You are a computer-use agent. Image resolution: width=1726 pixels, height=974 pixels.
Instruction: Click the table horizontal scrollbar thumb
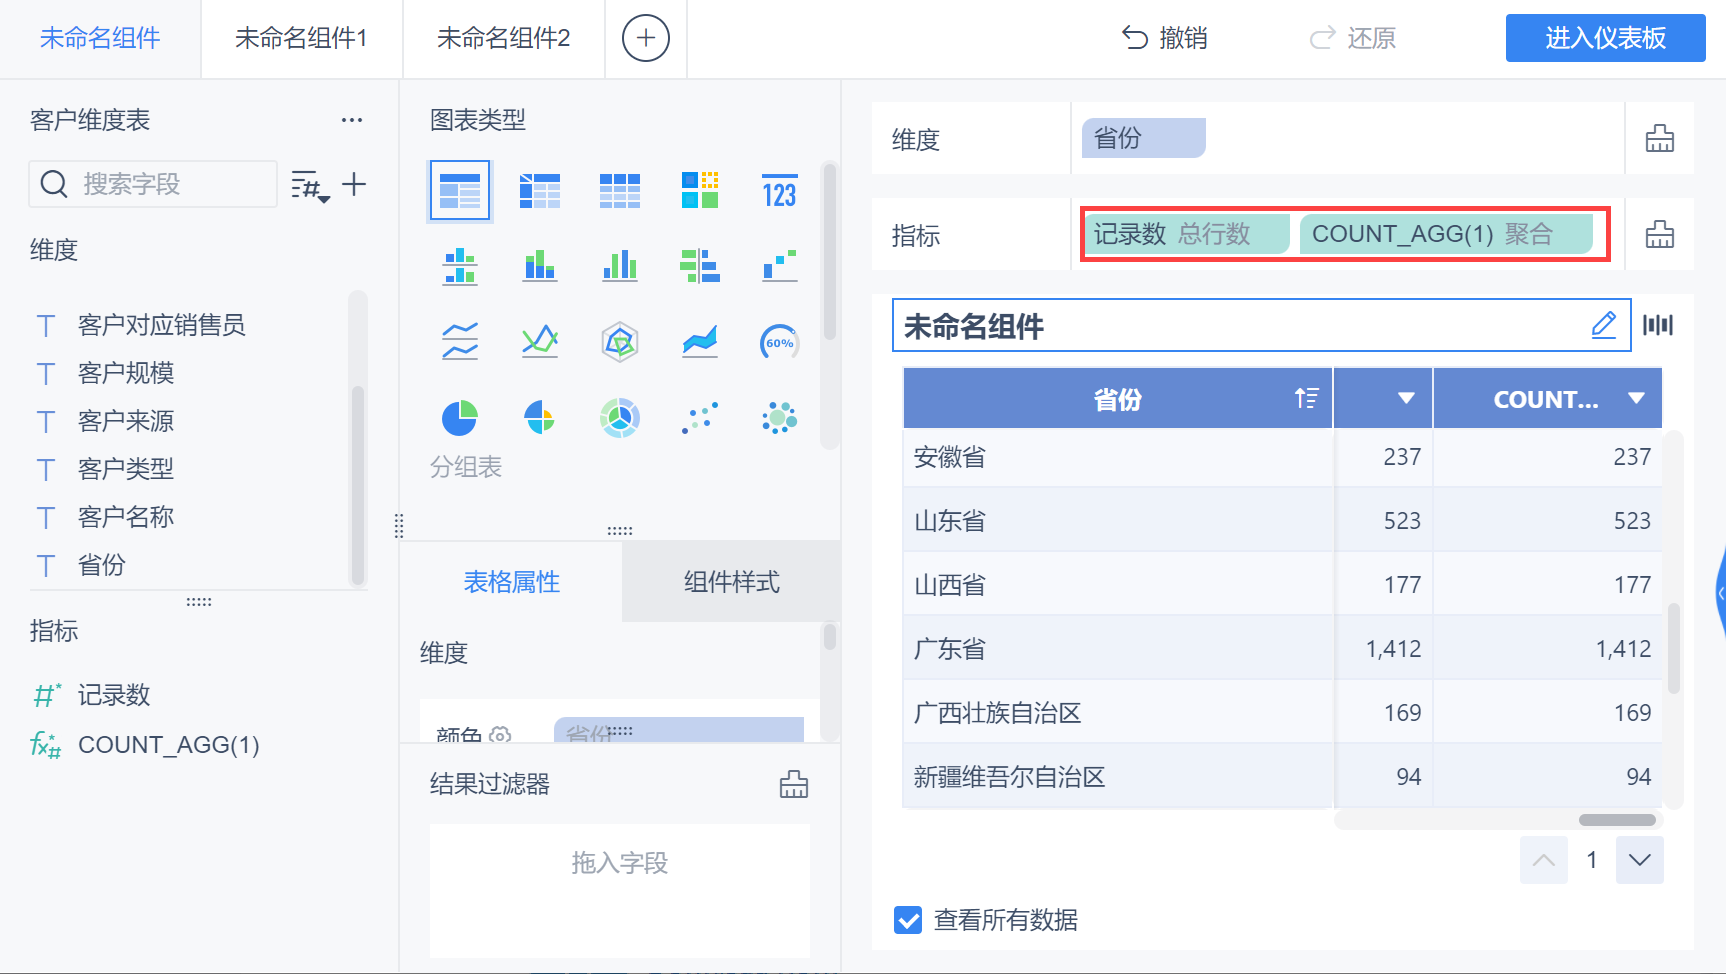click(1617, 820)
